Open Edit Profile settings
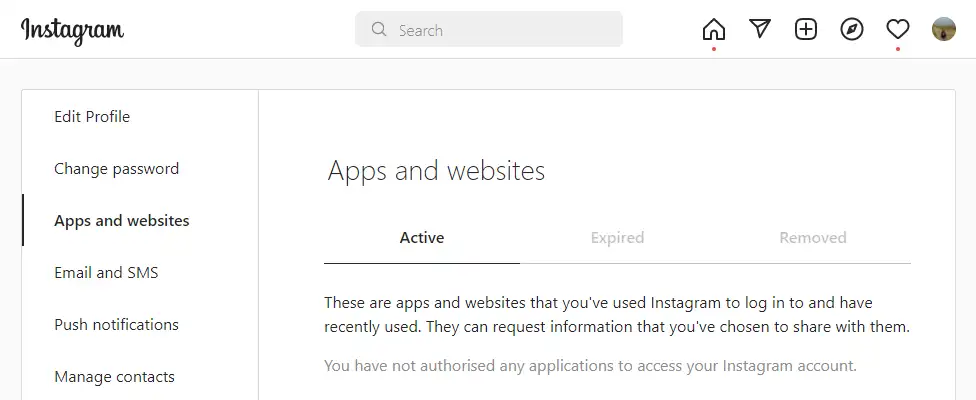Viewport: 976px width, 400px height. pyautogui.click(x=92, y=117)
